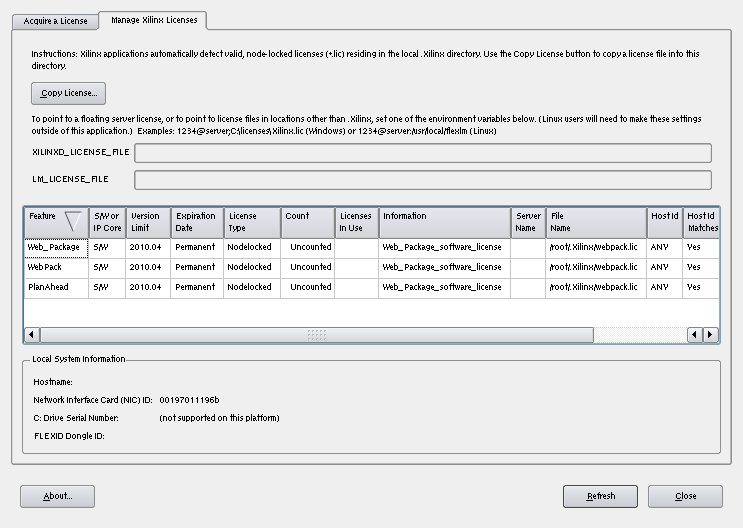743x528 pixels.
Task: Click Uncounted cell in WebPack row
Action: click(308, 268)
